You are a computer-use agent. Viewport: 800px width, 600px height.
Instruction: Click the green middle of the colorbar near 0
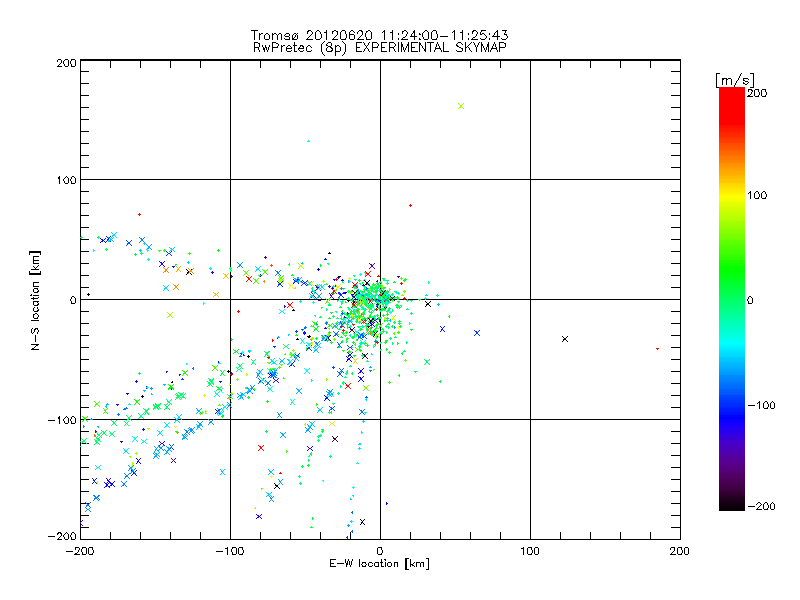pyautogui.click(x=732, y=300)
